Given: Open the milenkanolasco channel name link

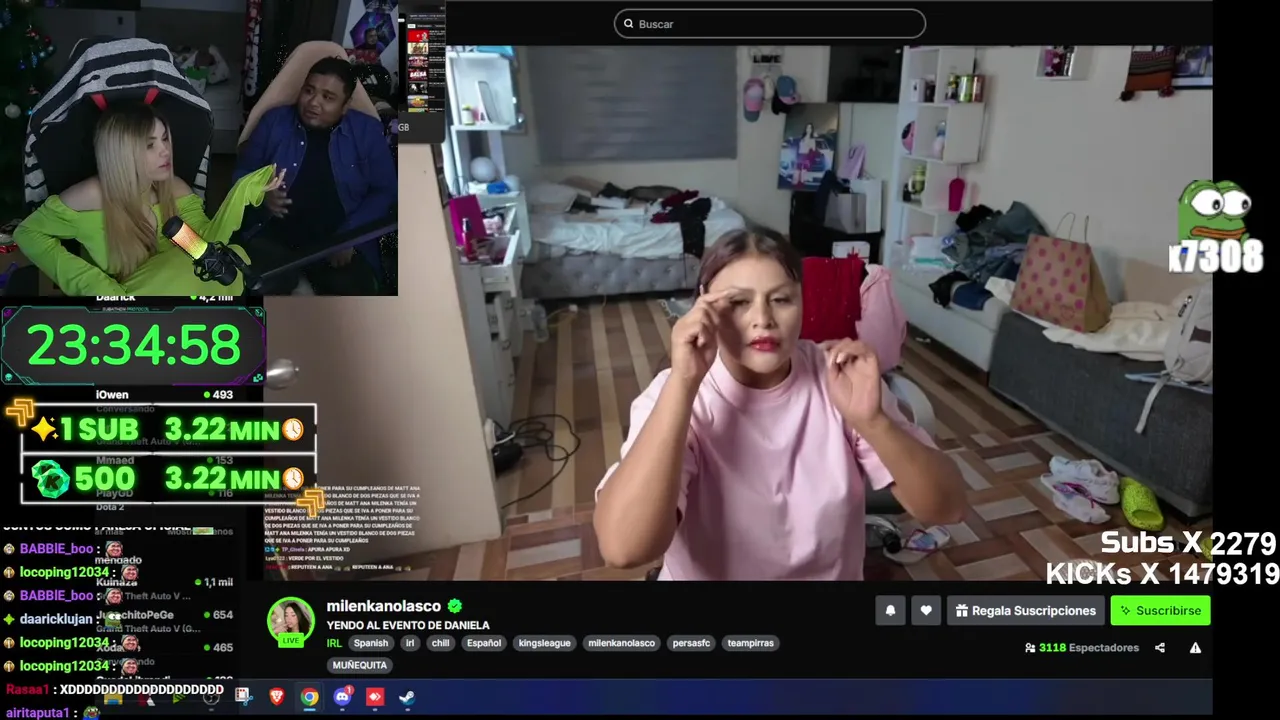Looking at the screenshot, I should [383, 606].
